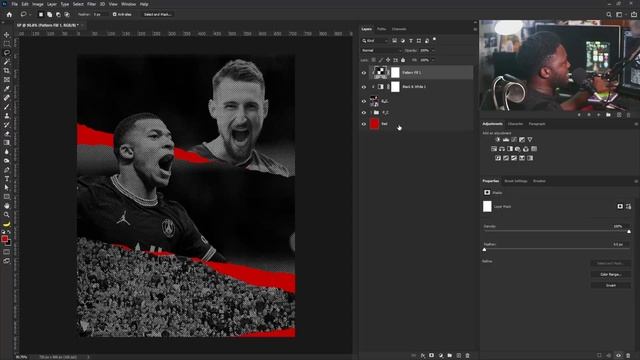Click the Home icon in options bar
640x360 pixels.
(9, 14)
